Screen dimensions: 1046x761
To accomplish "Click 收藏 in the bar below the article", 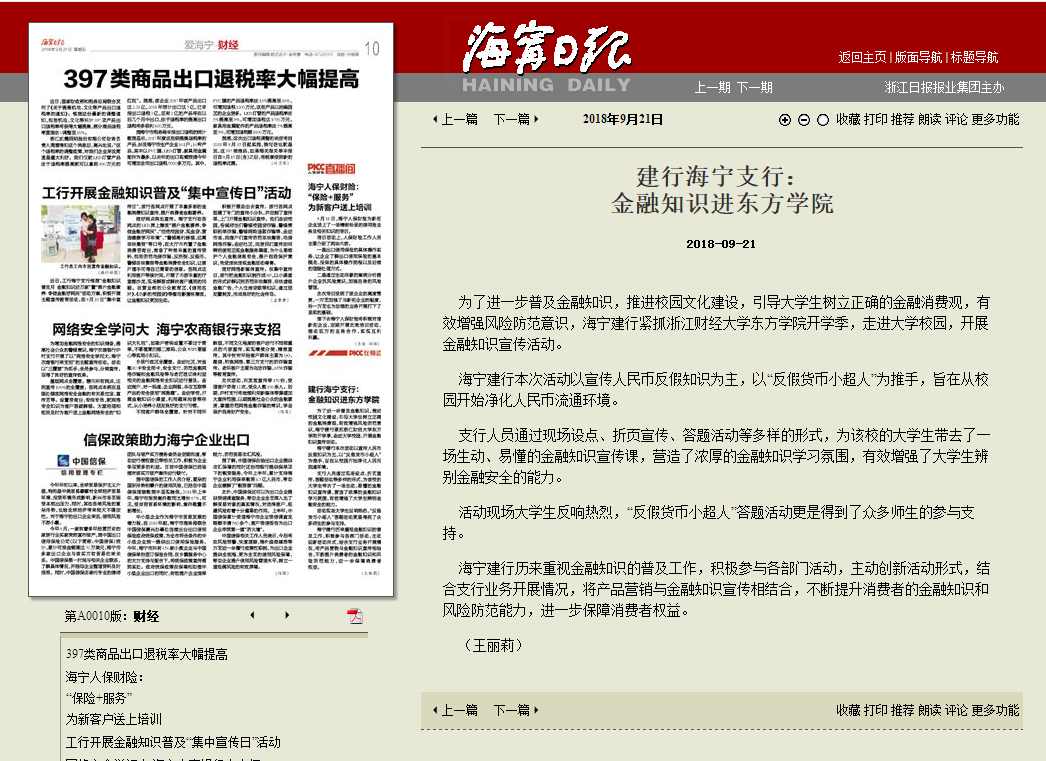I will pyautogui.click(x=848, y=710).
